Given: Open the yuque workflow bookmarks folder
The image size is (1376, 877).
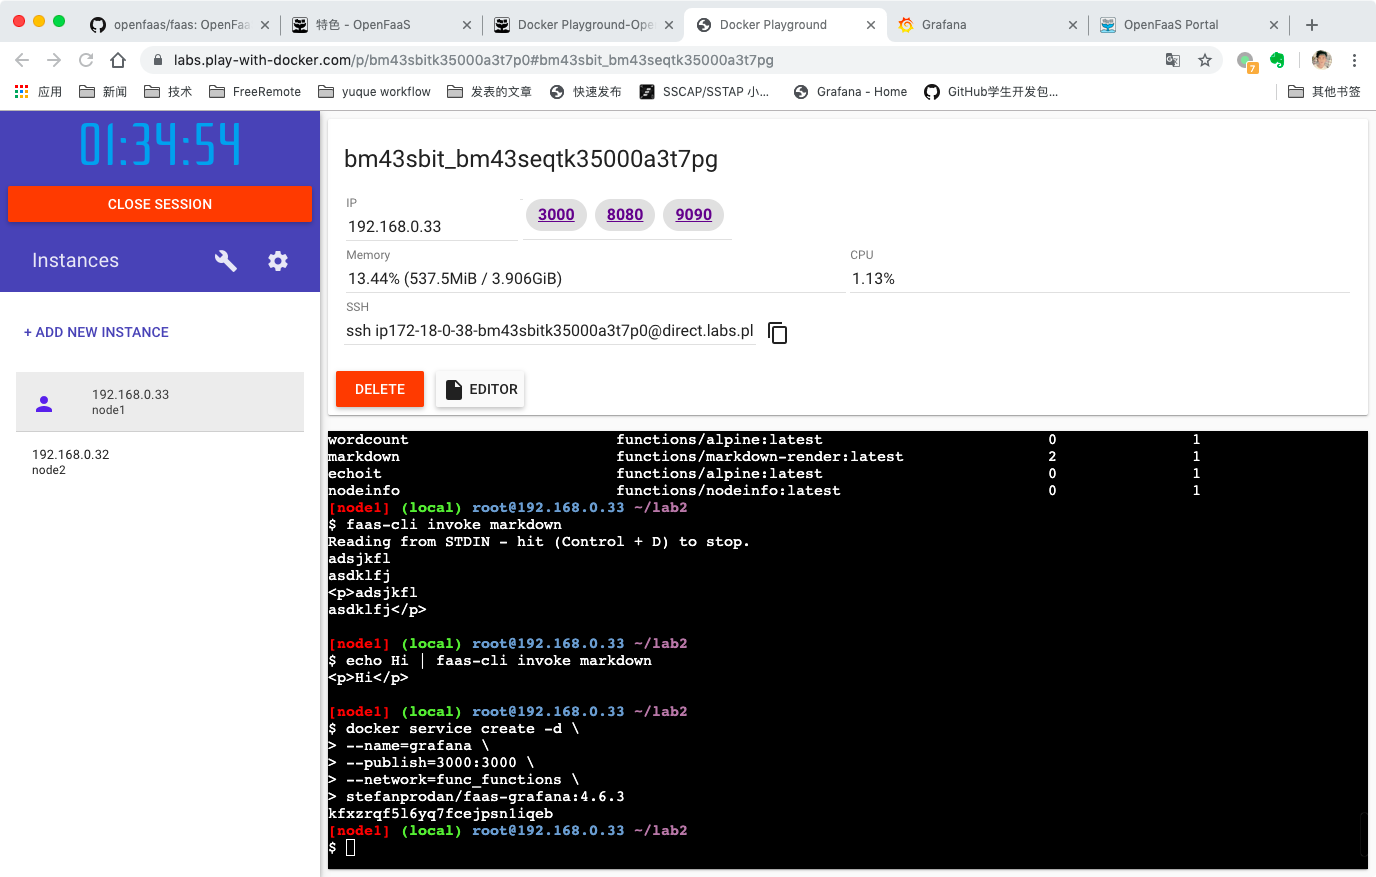Looking at the screenshot, I should 374,91.
